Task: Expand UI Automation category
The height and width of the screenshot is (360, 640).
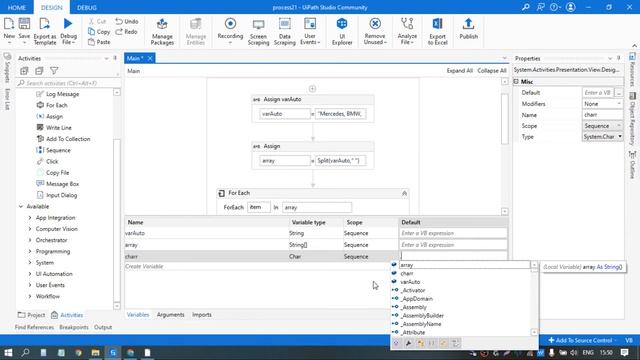Action: point(30,274)
